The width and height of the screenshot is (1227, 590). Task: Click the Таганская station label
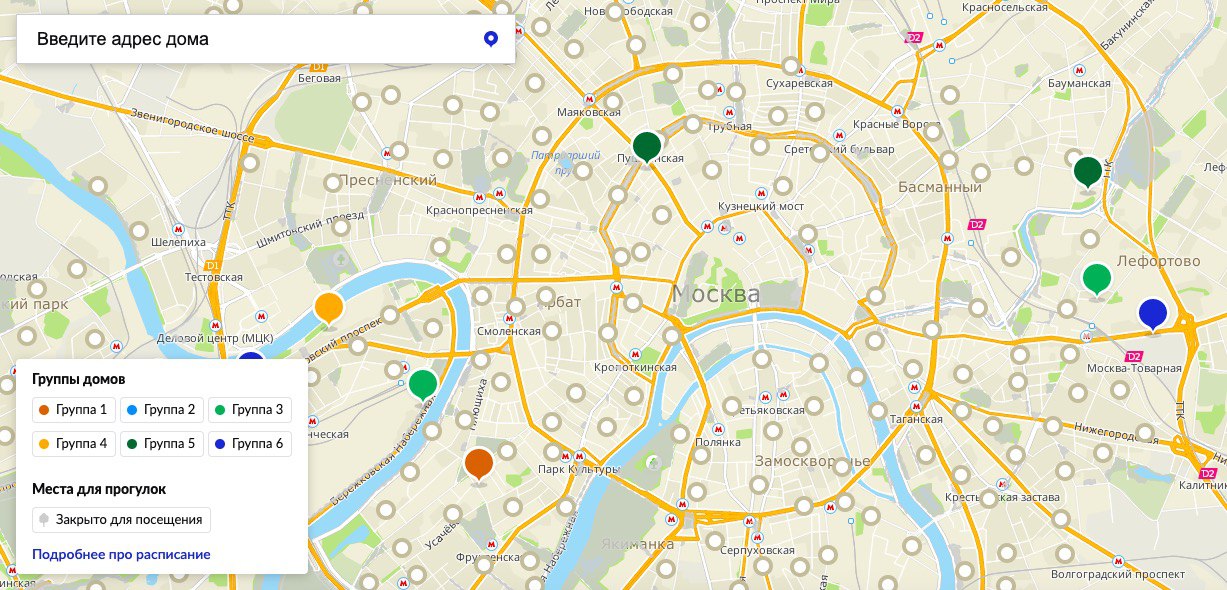pos(916,419)
